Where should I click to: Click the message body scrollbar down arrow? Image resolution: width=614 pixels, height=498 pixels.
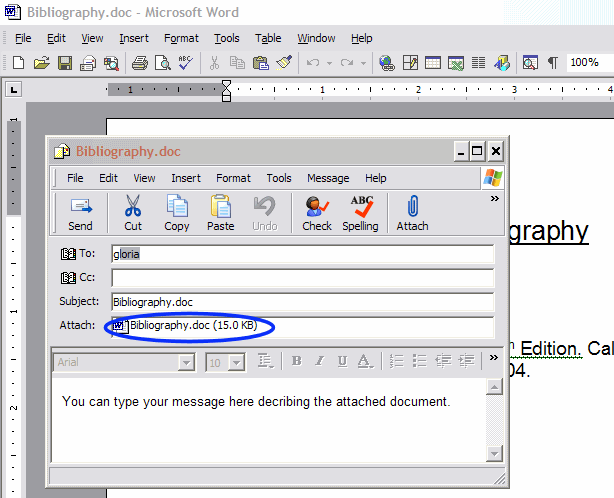coord(494,453)
